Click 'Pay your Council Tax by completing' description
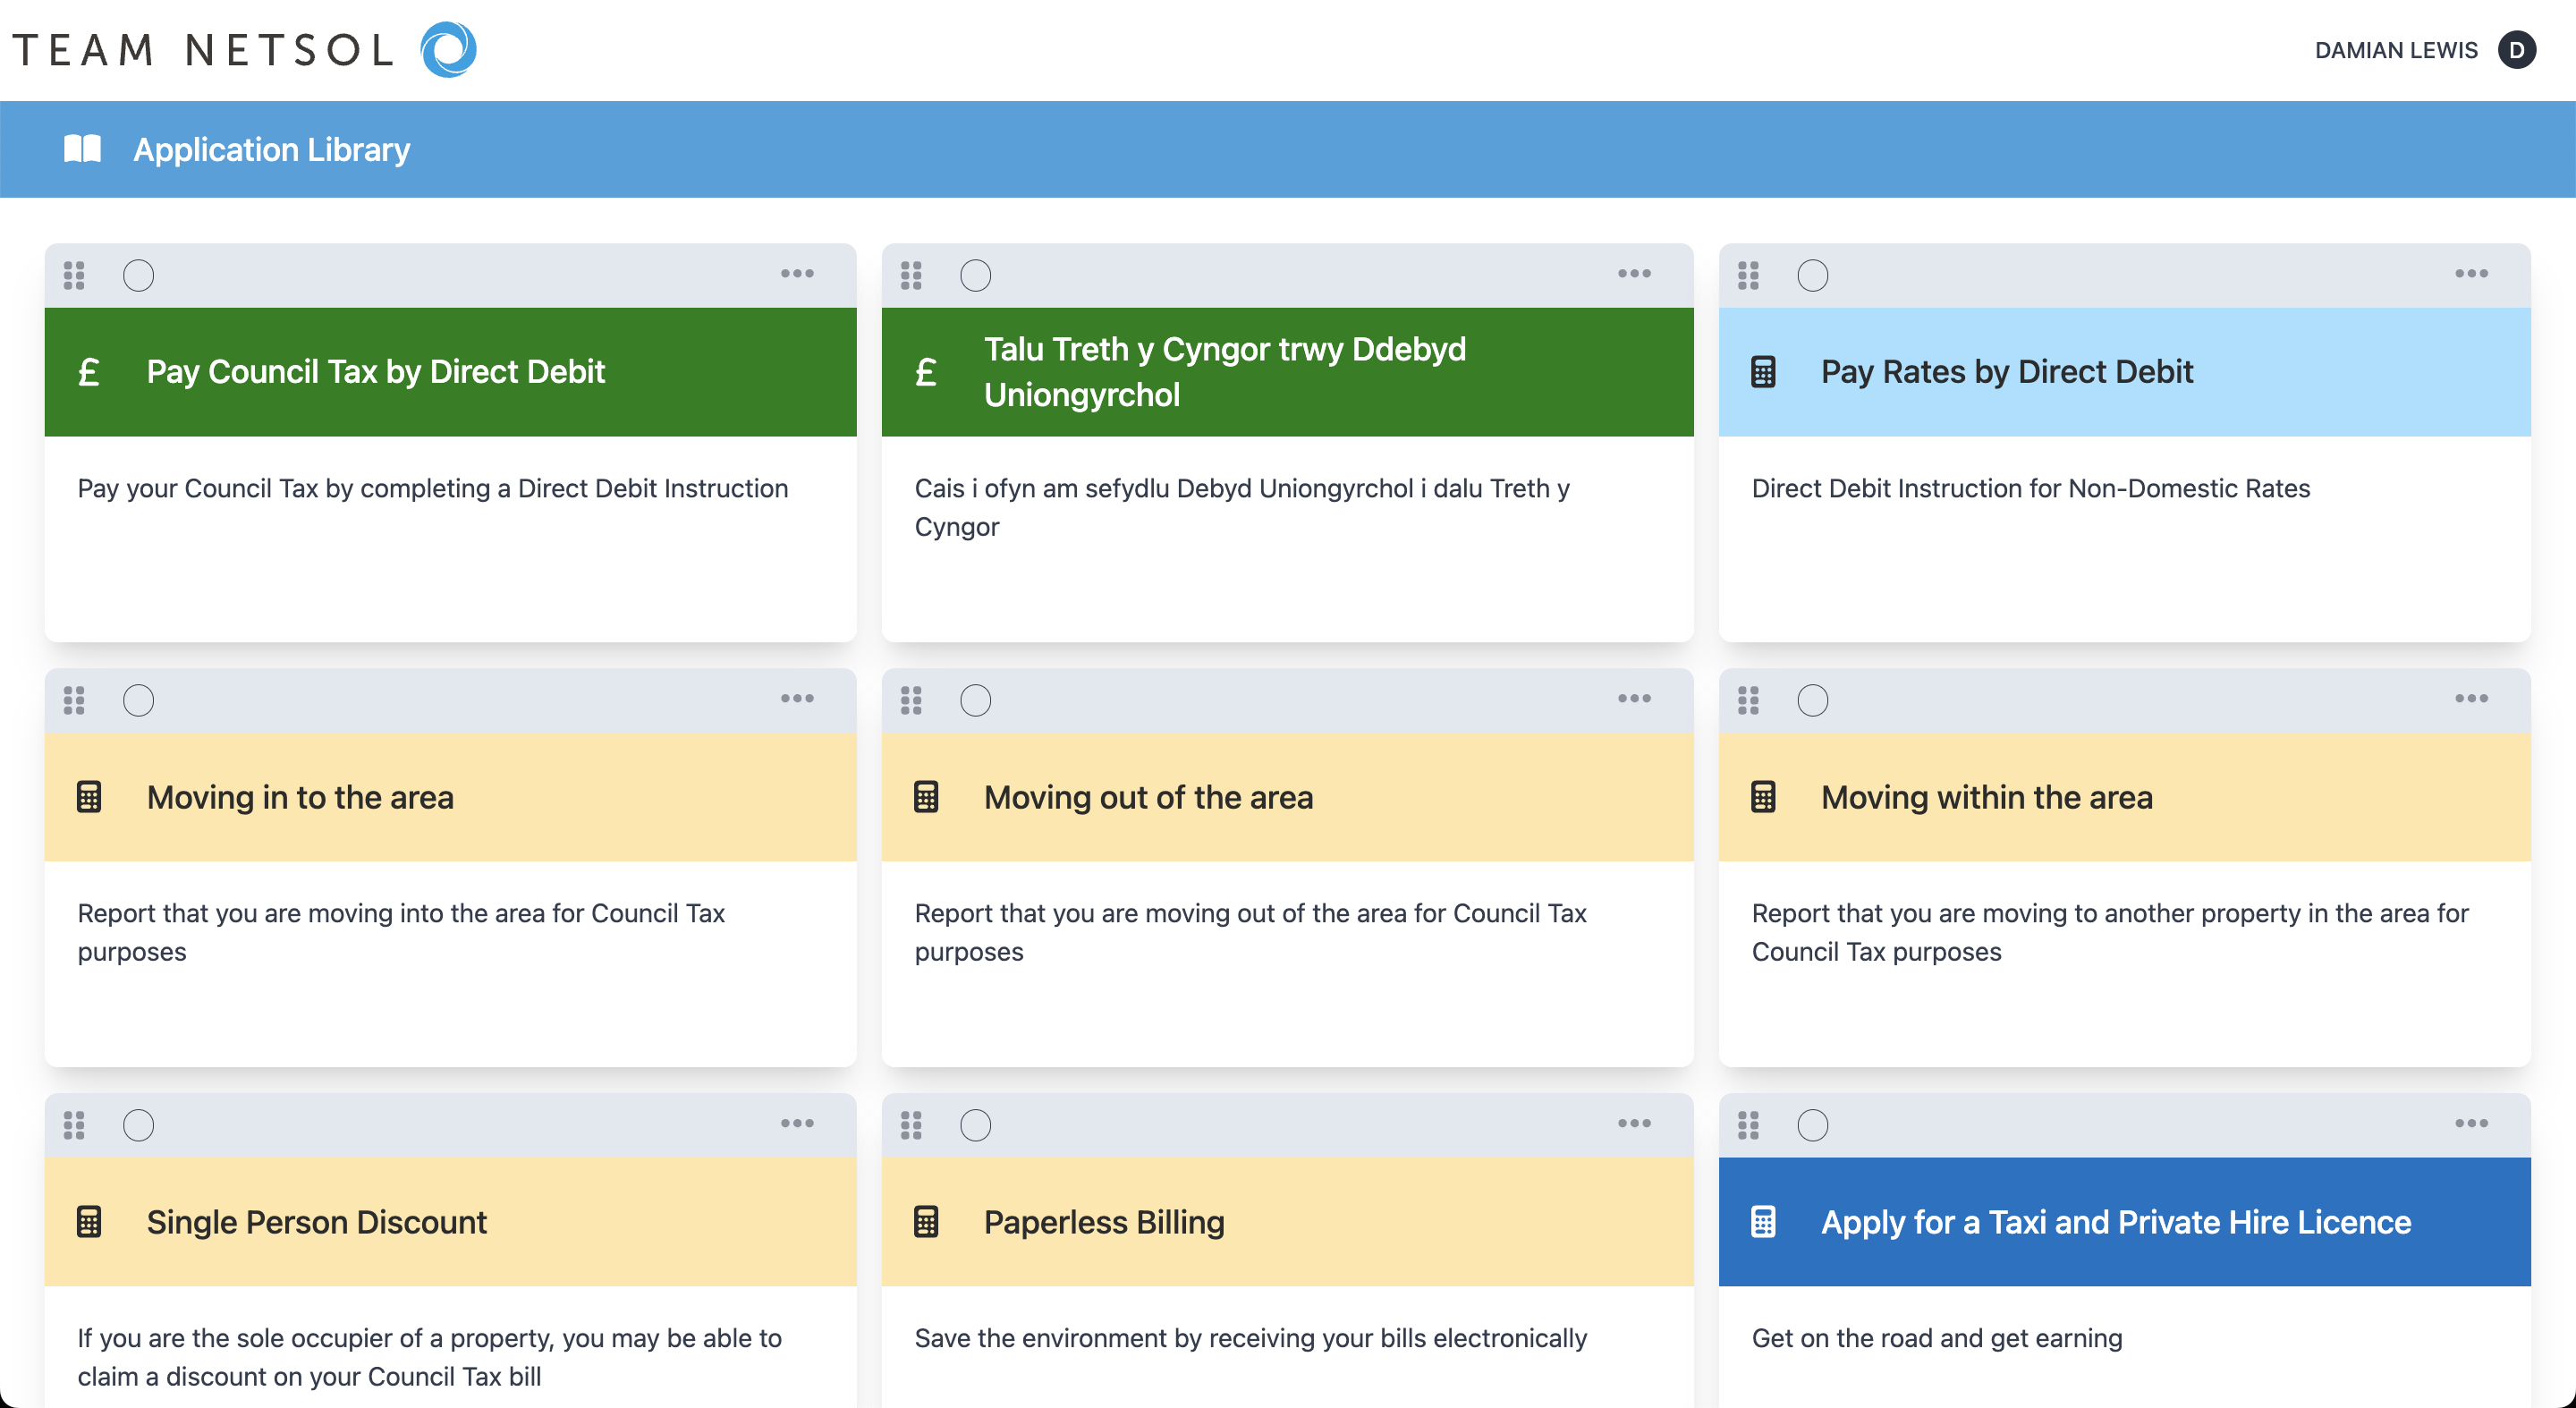This screenshot has height=1408, width=2576. 432,488
